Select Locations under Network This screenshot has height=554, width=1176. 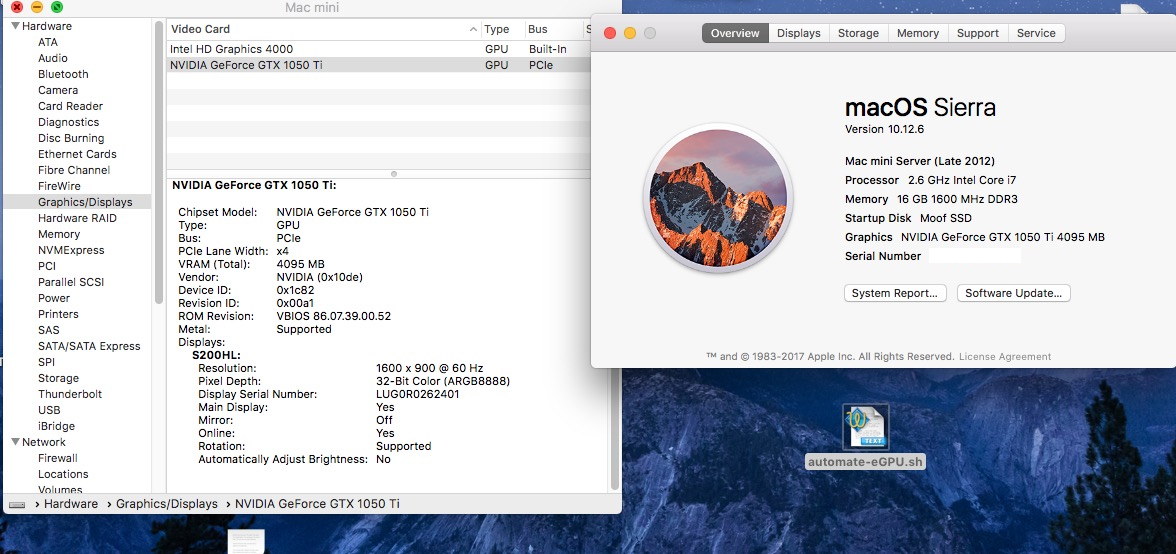63,474
